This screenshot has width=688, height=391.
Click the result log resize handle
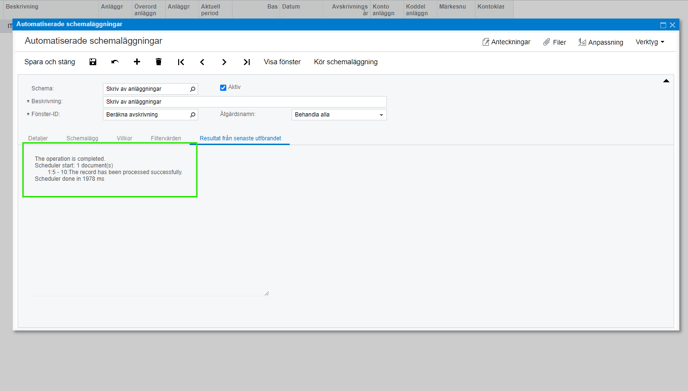266,293
